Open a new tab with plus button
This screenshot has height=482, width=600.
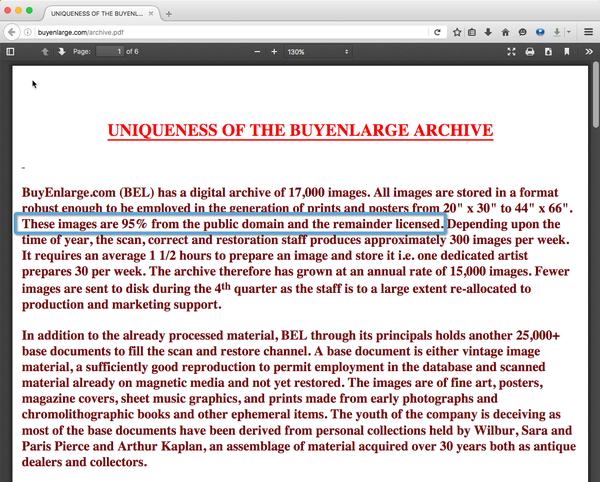point(168,14)
